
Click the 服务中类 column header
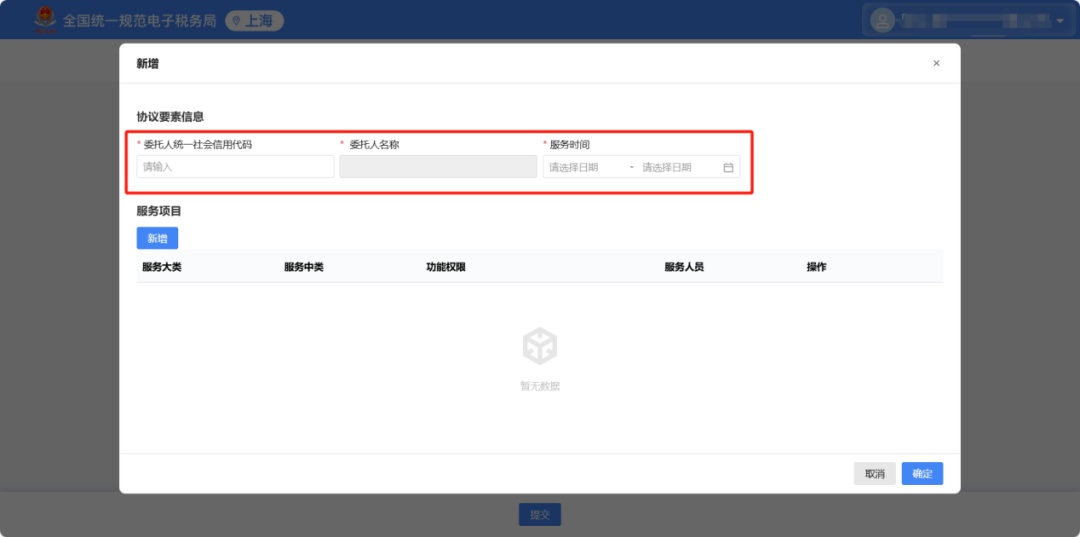[304, 267]
